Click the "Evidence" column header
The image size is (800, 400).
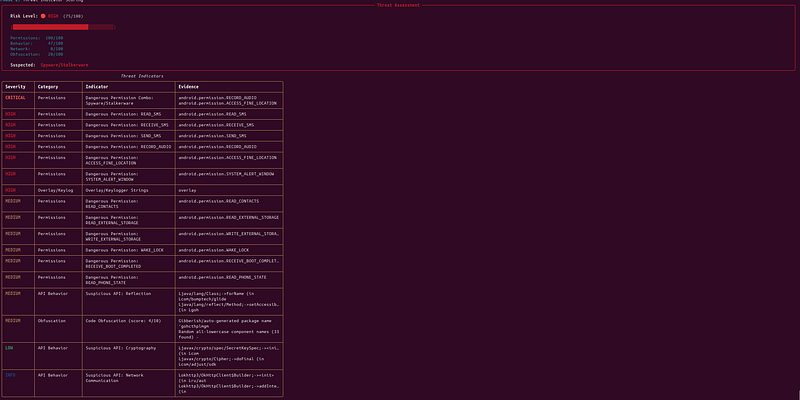coord(189,87)
